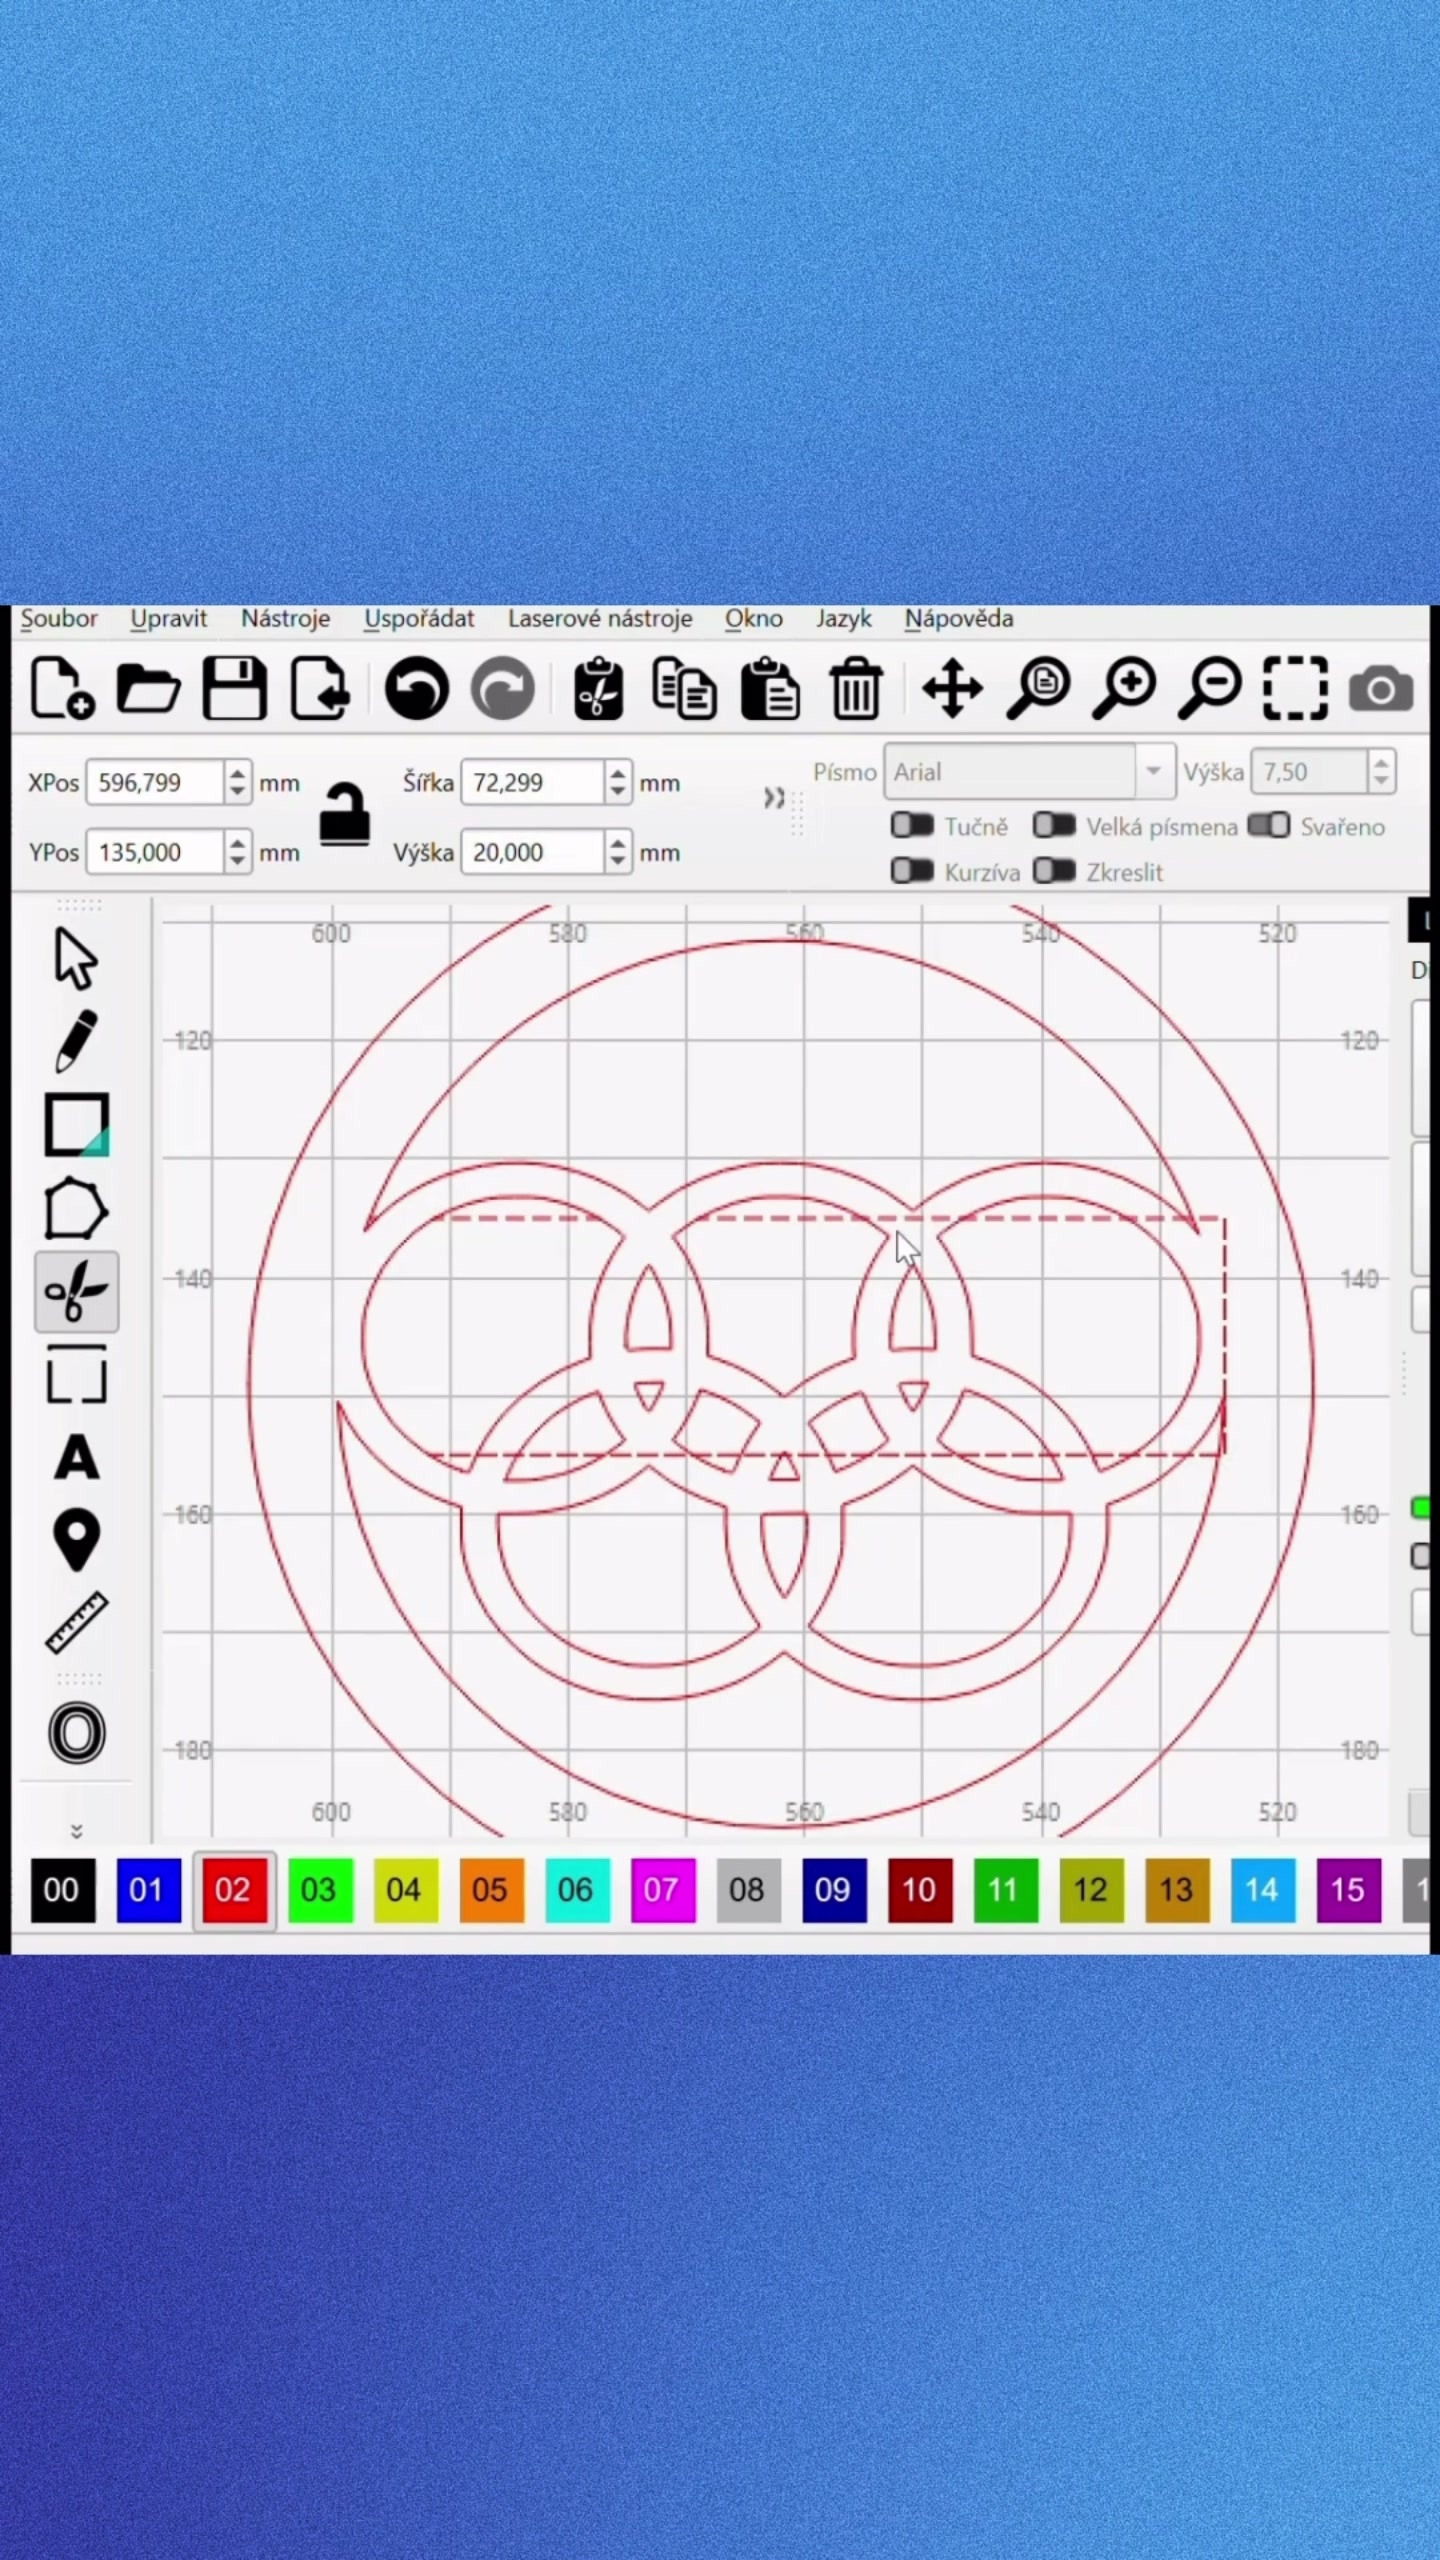The width and height of the screenshot is (1440, 2560).
Task: Toggle the Svařeno switch
Action: [x=1269, y=826]
